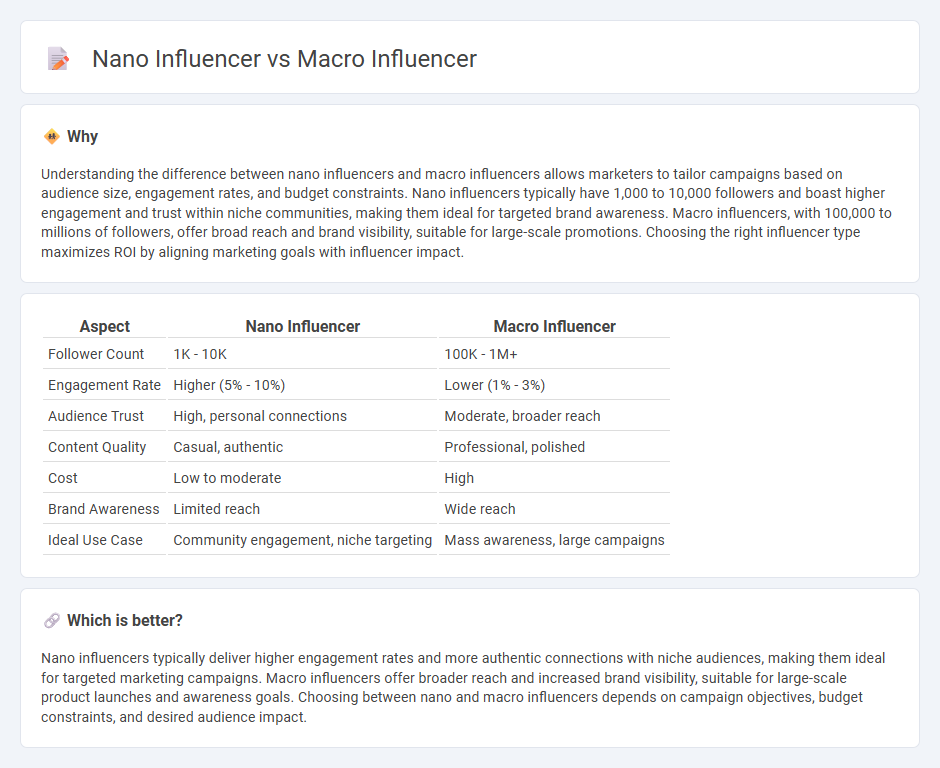Click the Professional, polished cell

click(554, 447)
